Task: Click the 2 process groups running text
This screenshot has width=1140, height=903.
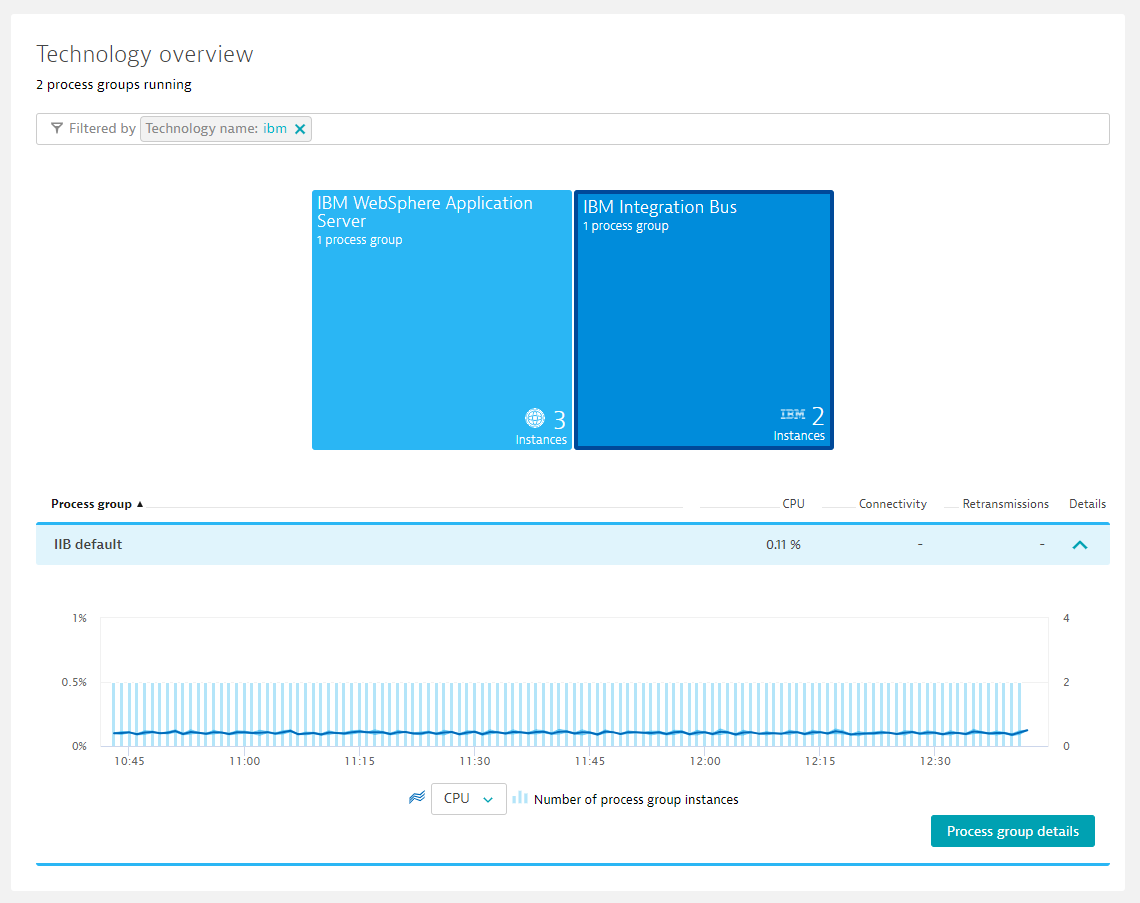Action: [x=114, y=84]
